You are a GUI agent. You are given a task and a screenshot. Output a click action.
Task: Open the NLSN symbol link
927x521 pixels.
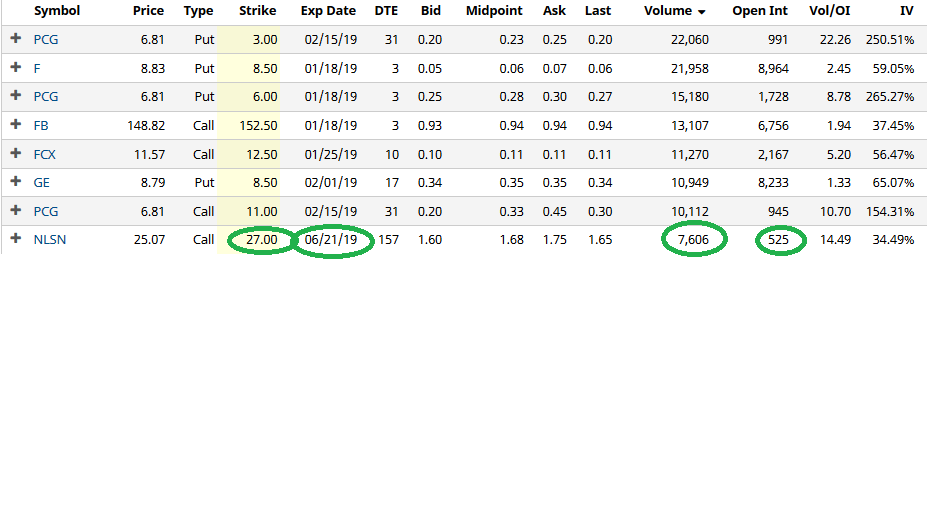[x=50, y=240]
